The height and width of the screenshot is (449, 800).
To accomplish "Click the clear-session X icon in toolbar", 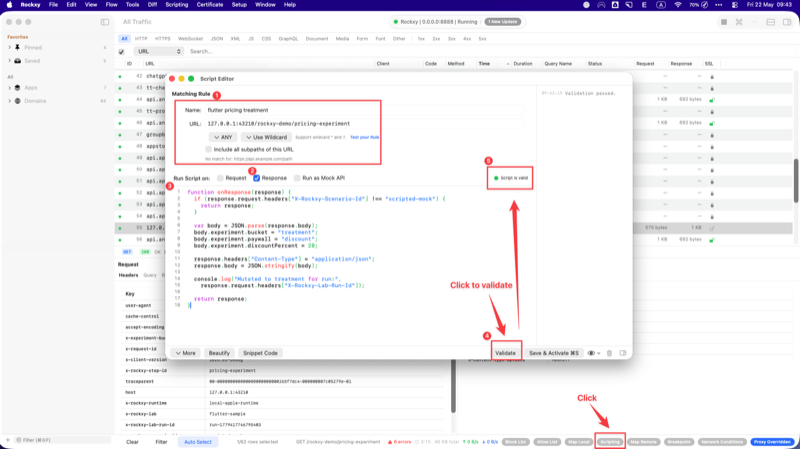I will click(739, 22).
